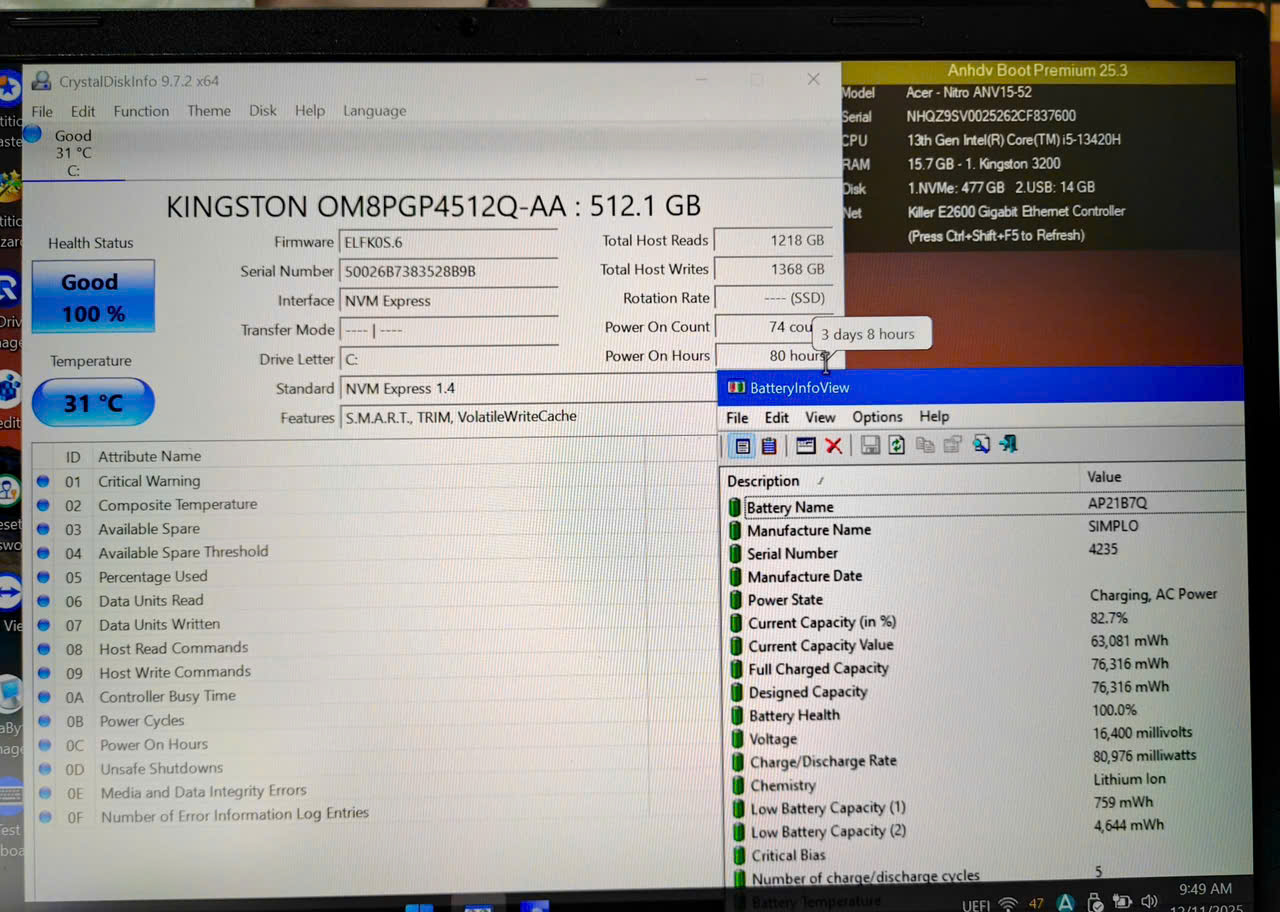The width and height of the screenshot is (1280, 912).
Task: Click the Good 100 % health status button
Action: click(93, 297)
